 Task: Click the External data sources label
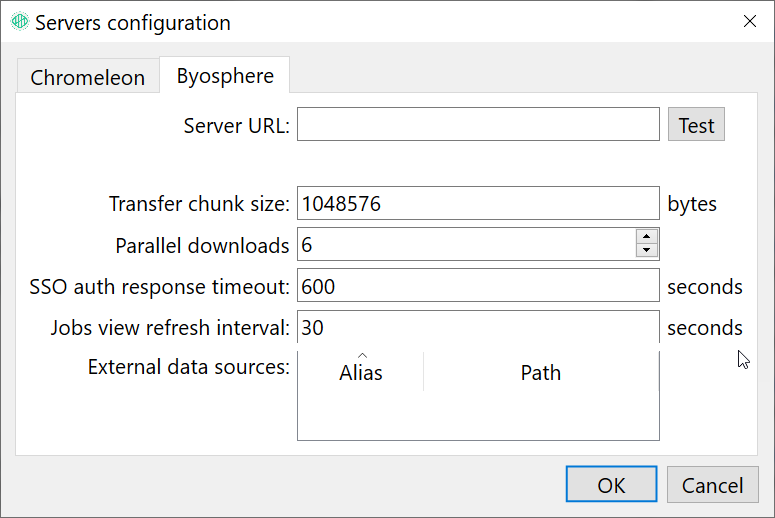(189, 367)
